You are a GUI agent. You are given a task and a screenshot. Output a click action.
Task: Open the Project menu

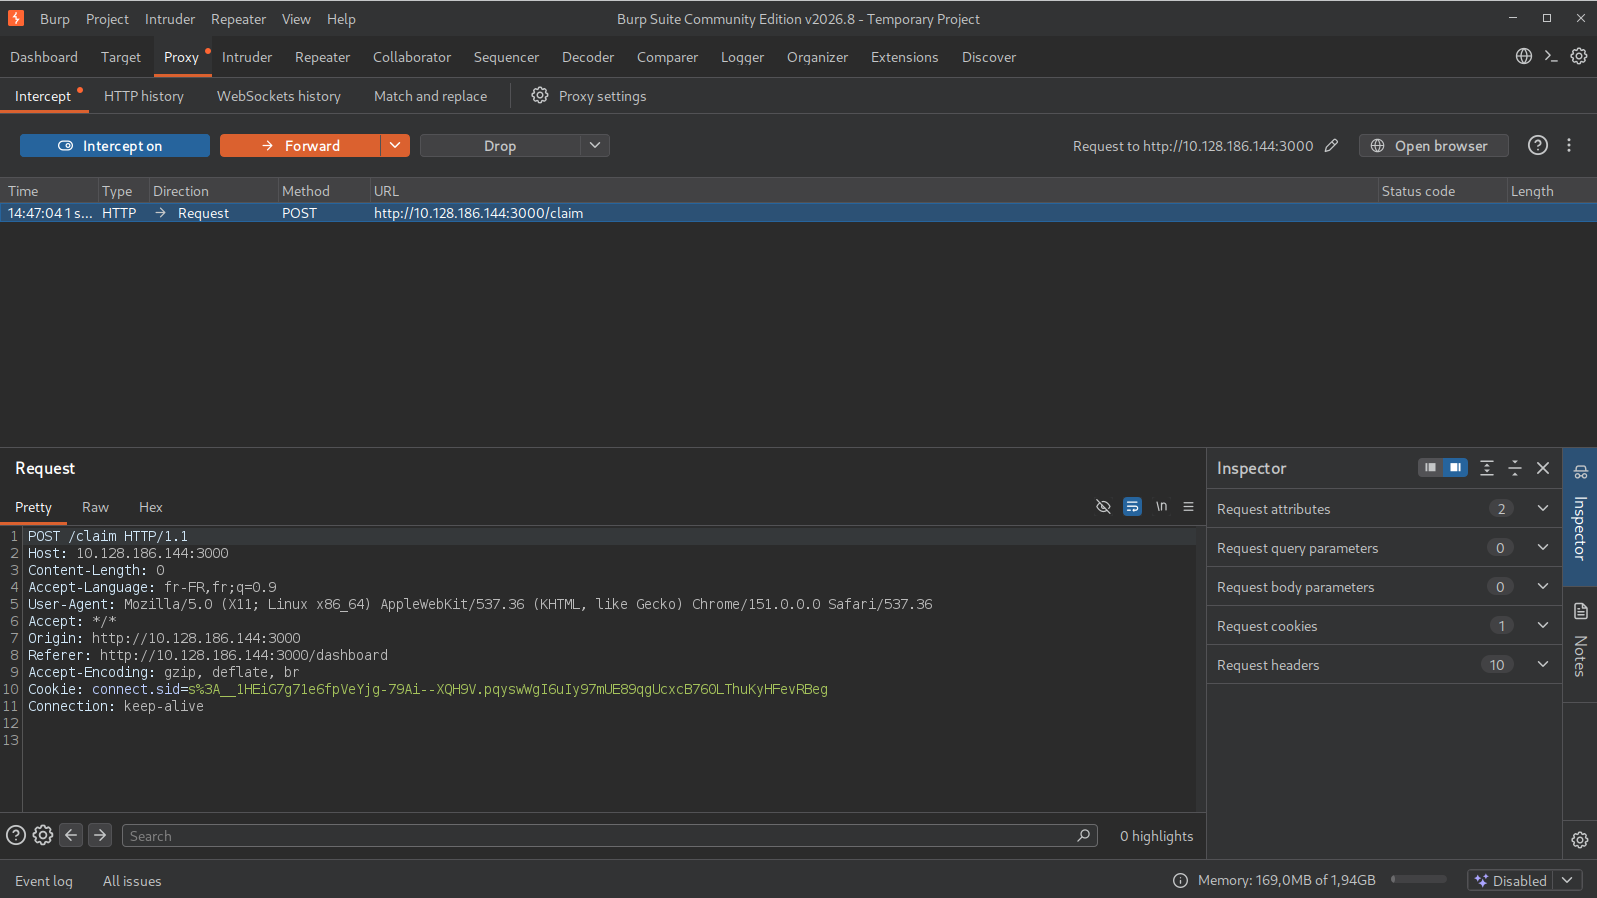point(107,19)
